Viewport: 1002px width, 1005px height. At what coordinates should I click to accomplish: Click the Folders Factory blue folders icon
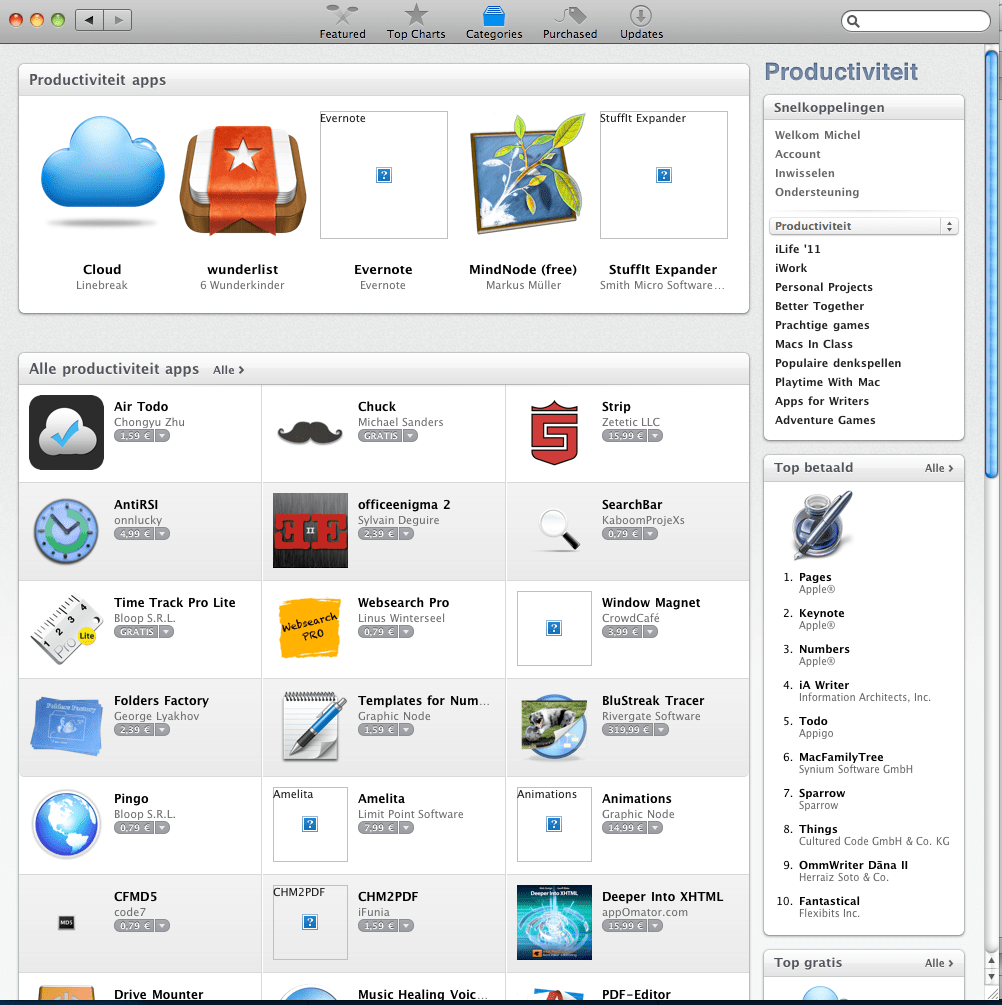[66, 727]
